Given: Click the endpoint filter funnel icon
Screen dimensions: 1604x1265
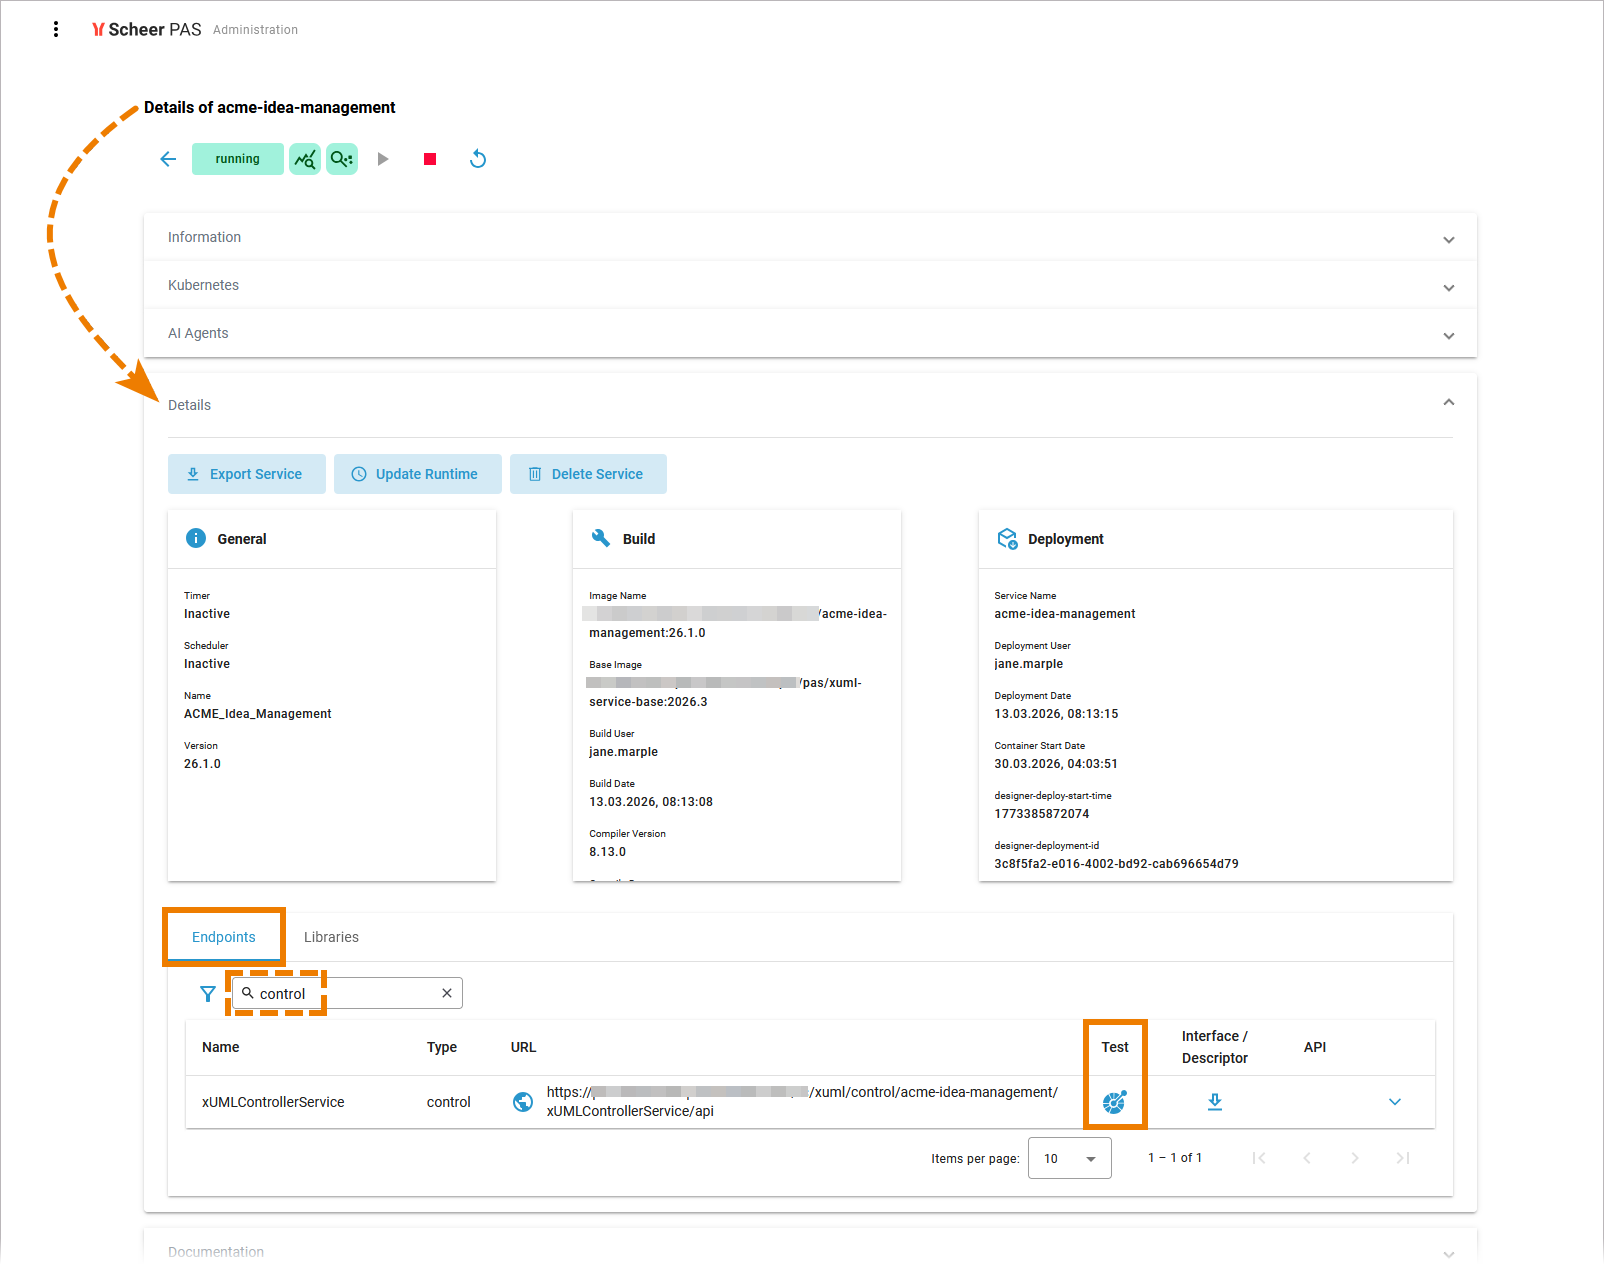Looking at the screenshot, I should pyautogui.click(x=208, y=994).
